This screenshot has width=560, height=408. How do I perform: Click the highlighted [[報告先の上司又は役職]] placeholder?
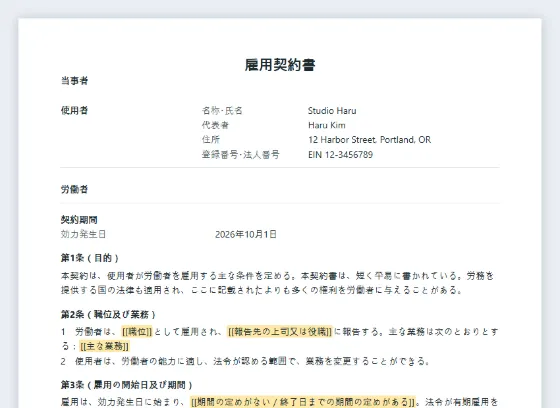(280, 332)
